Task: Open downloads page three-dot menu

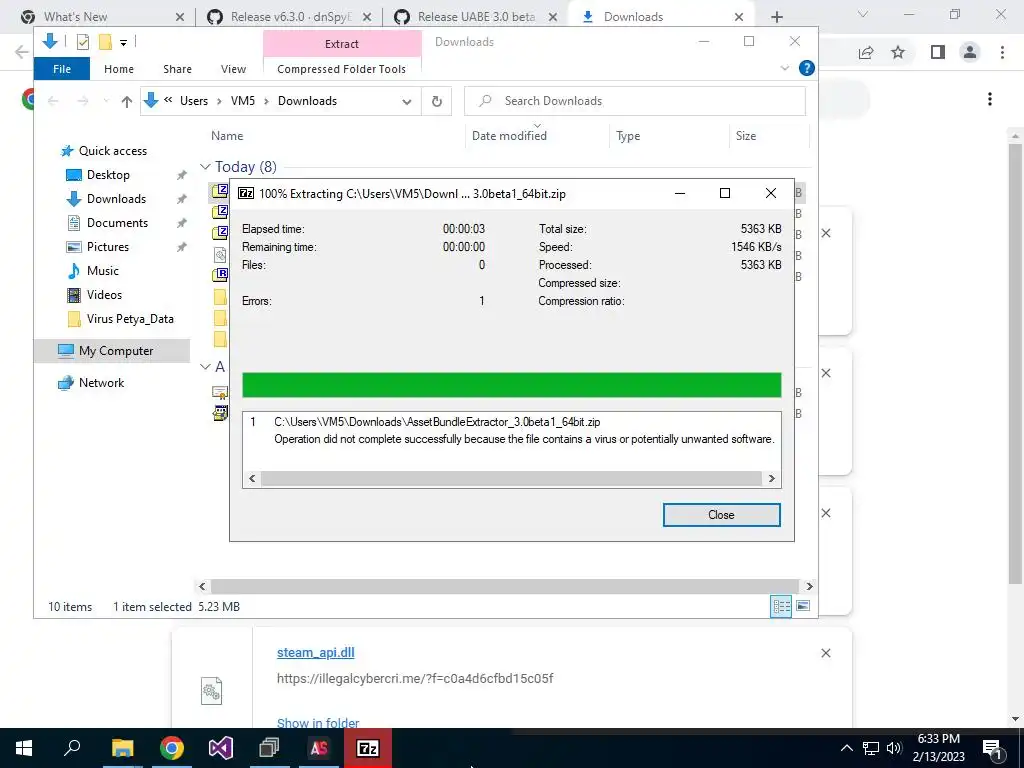Action: pyautogui.click(x=990, y=99)
